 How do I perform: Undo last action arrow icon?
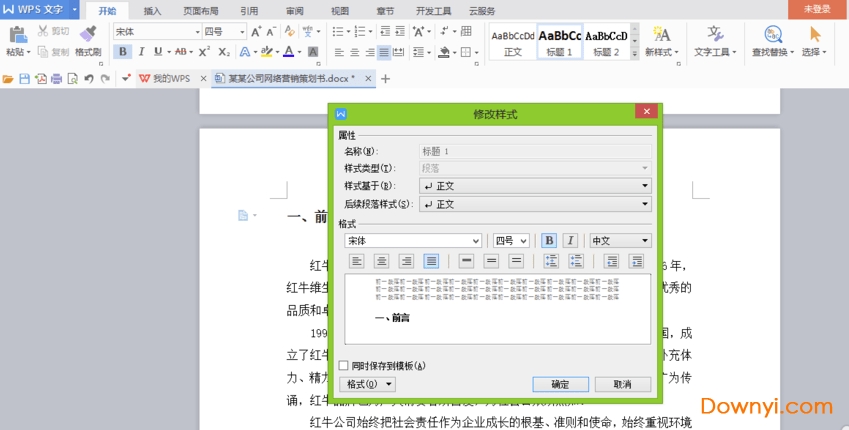[x=89, y=79]
